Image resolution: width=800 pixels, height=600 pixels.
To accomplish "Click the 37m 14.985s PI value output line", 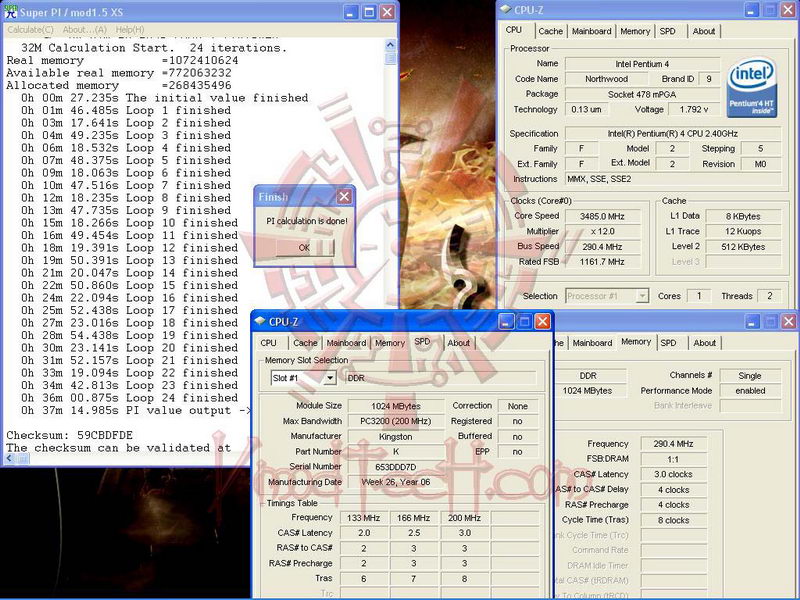I will tap(136, 410).
